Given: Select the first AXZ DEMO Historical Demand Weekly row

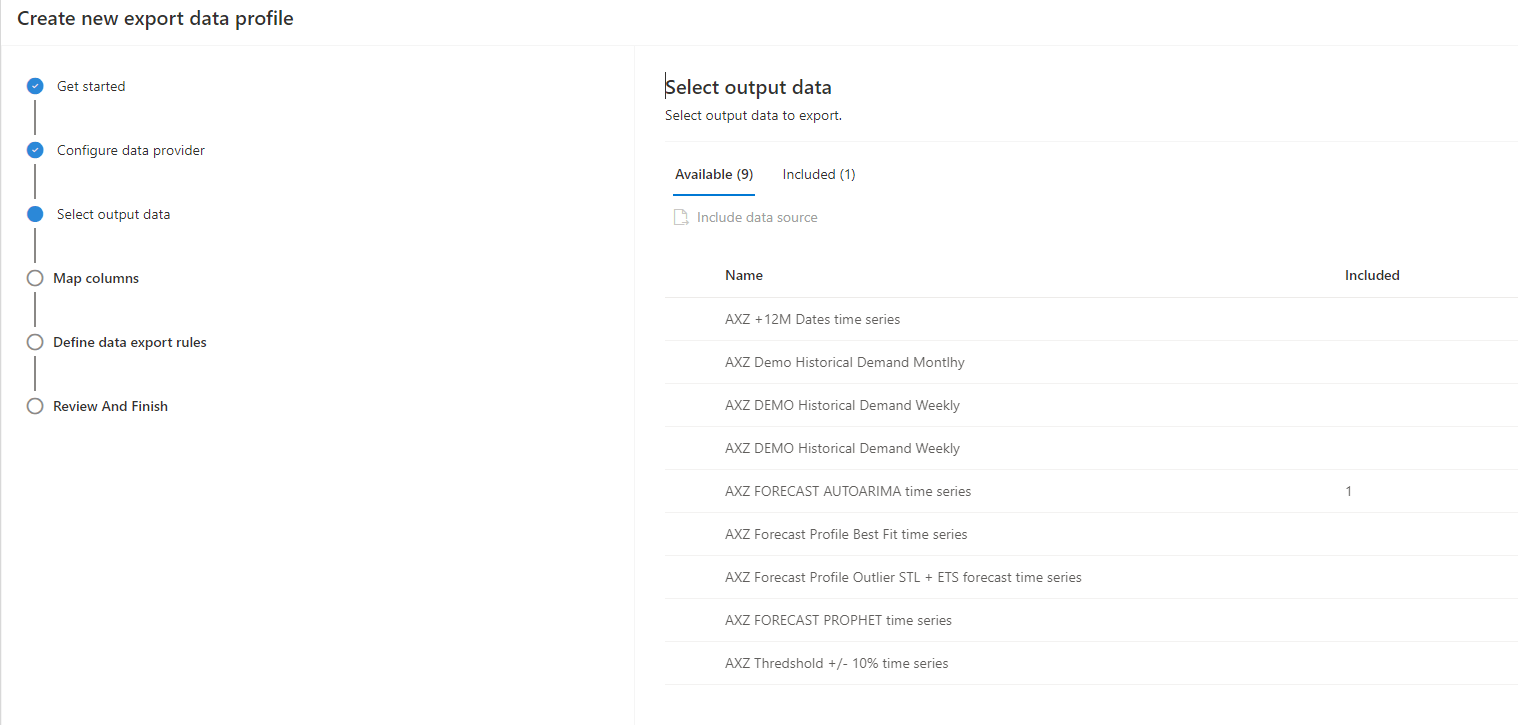Looking at the screenshot, I should pyautogui.click(x=842, y=405).
